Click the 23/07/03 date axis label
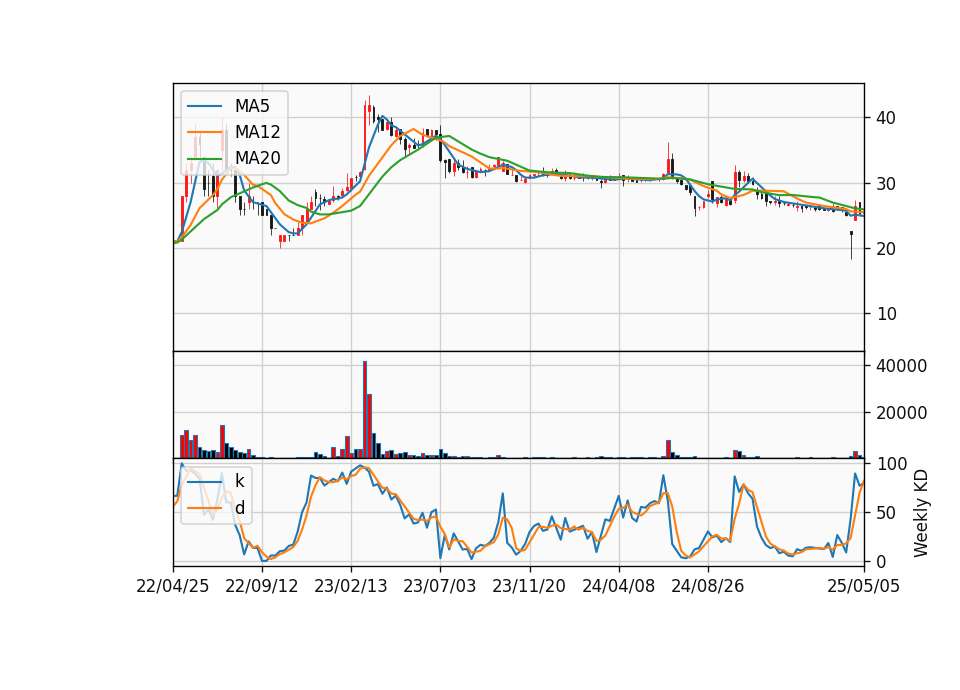This screenshot has width=960, height=690. pyautogui.click(x=440, y=586)
